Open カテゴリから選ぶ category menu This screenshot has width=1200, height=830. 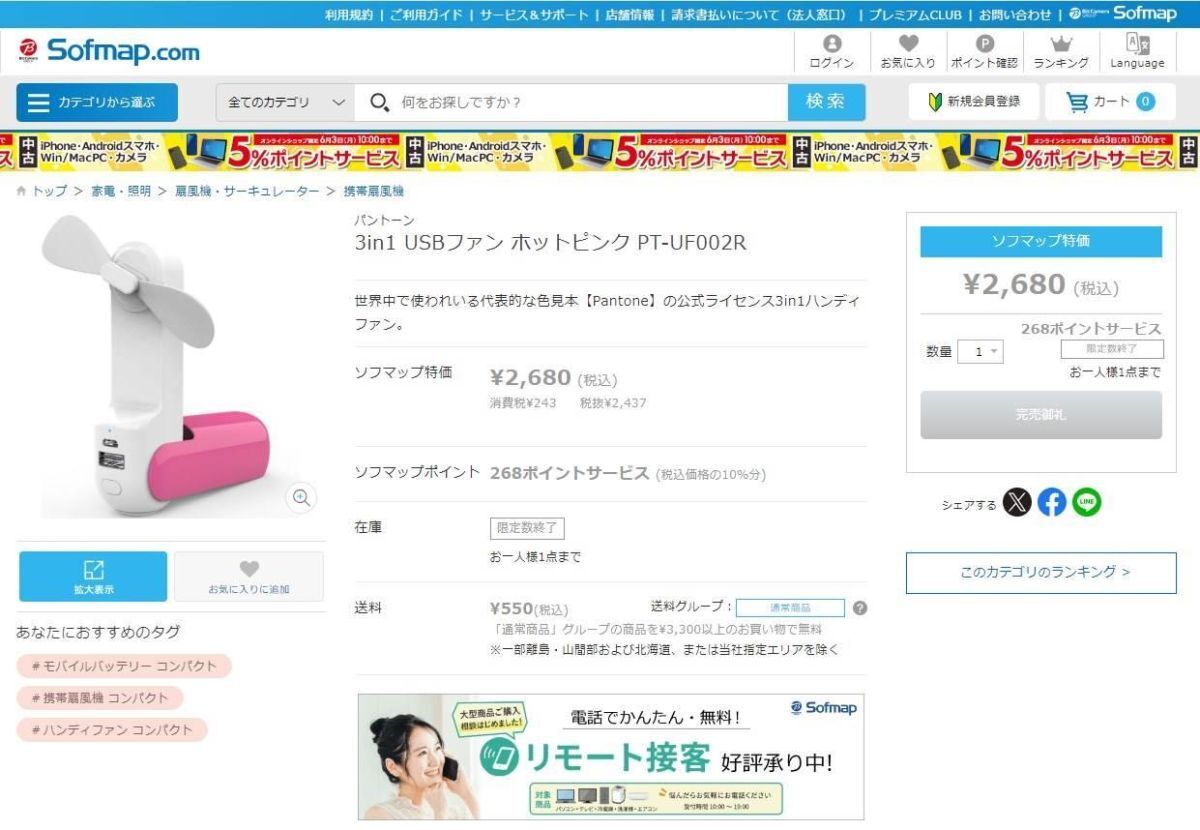(97, 102)
